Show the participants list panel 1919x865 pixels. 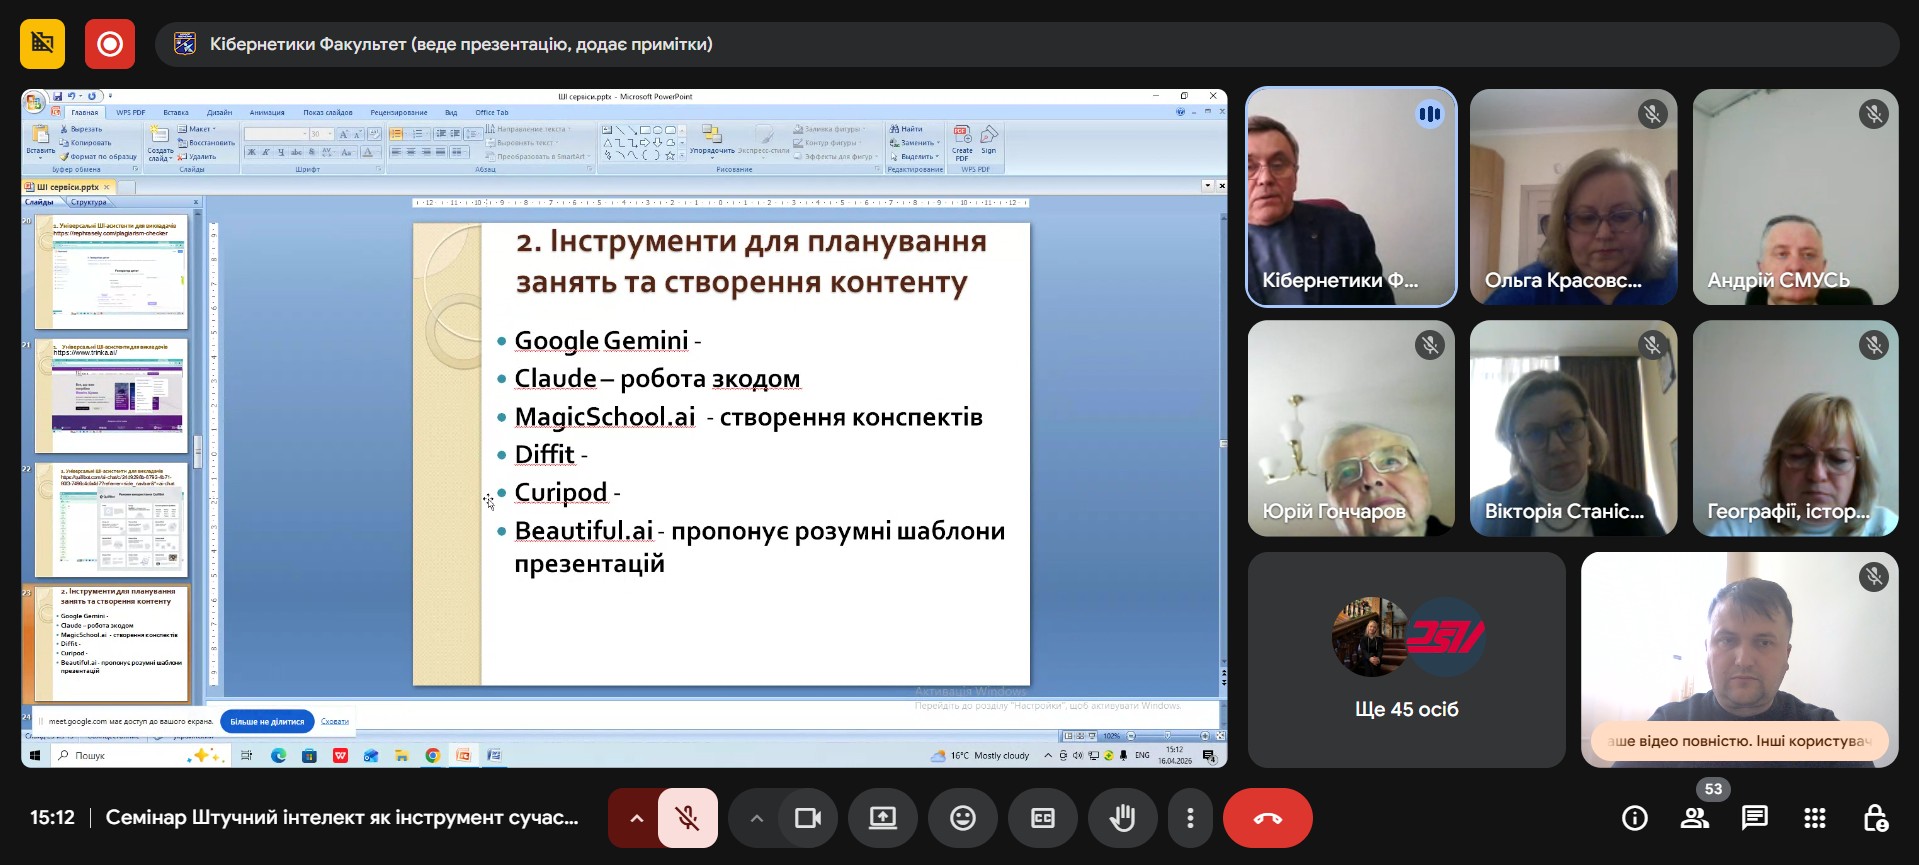click(1695, 818)
